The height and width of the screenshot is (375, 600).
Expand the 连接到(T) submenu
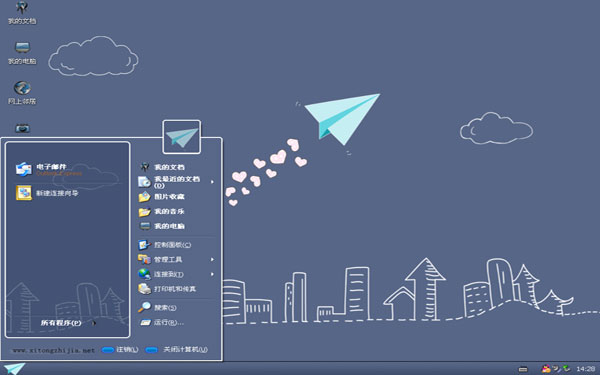pyautogui.click(x=176, y=274)
